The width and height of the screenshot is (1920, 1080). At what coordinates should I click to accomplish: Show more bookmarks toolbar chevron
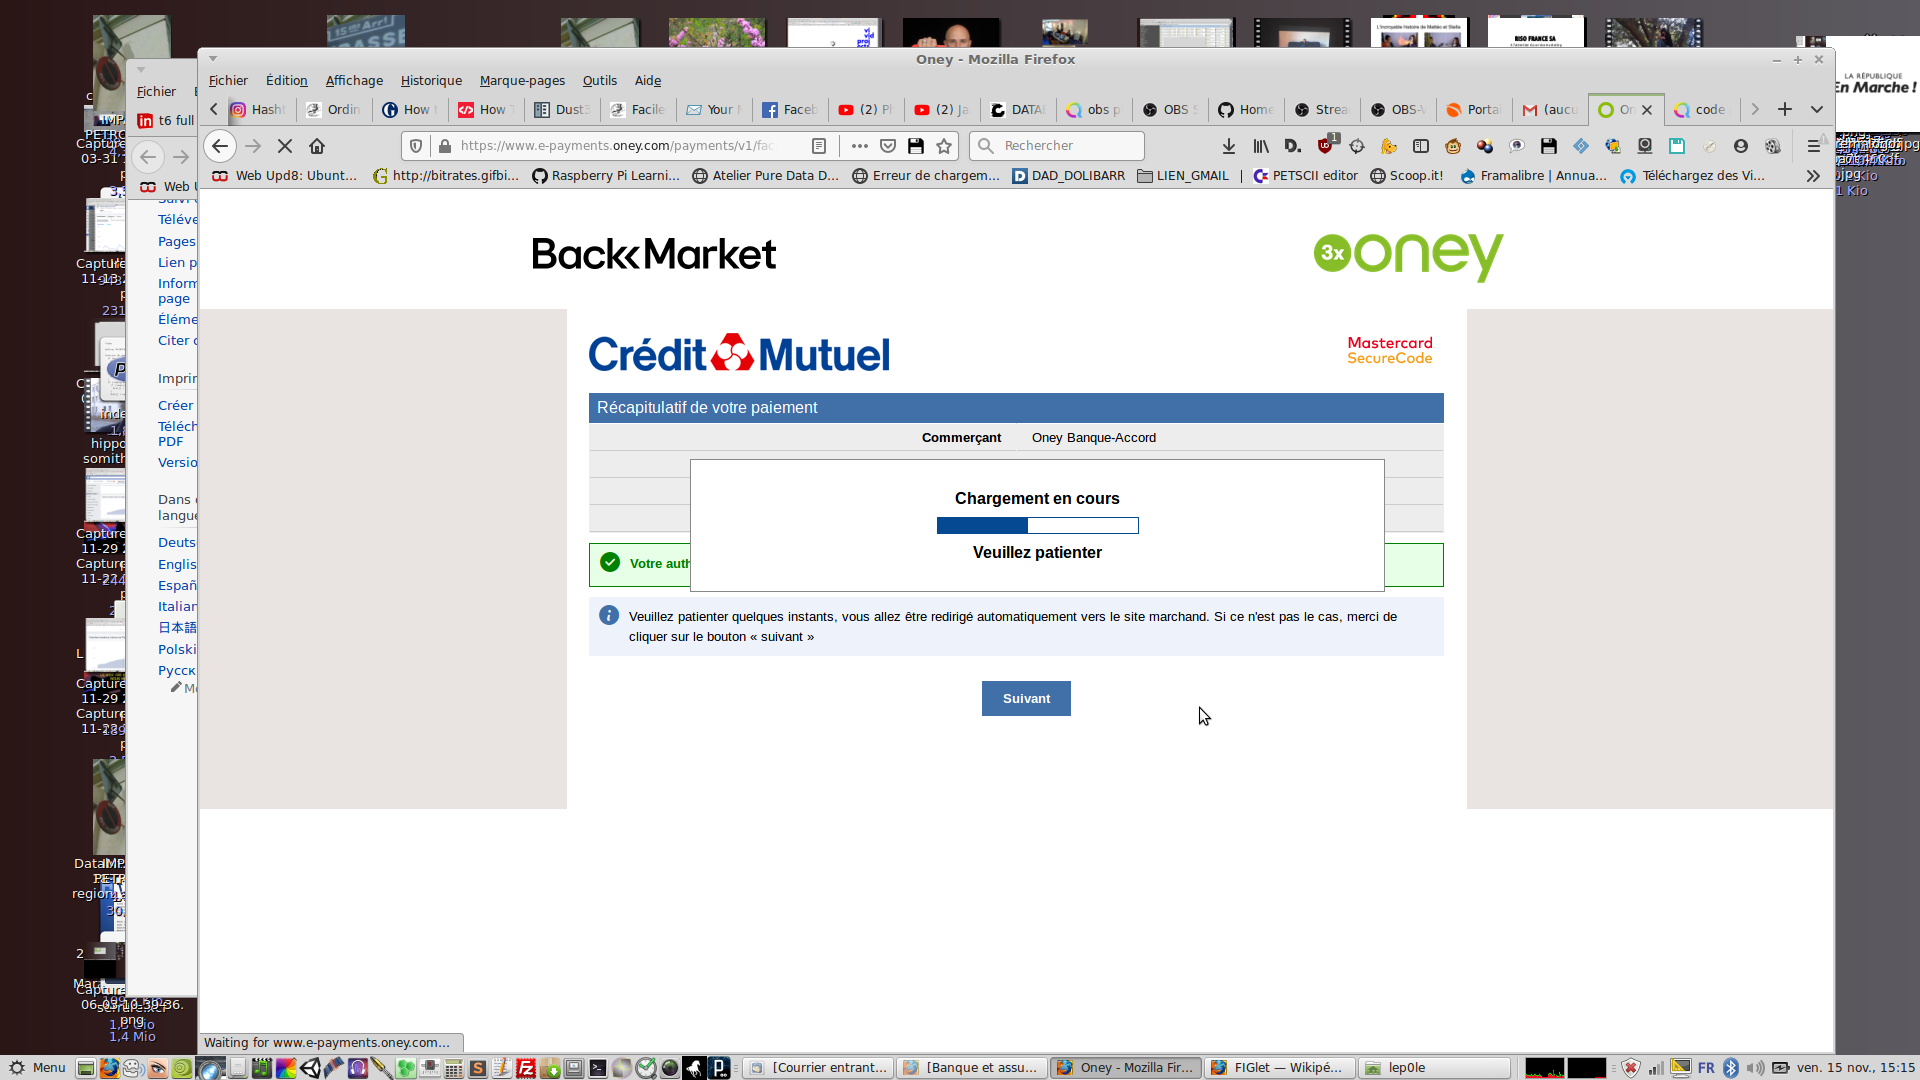pyautogui.click(x=1813, y=176)
